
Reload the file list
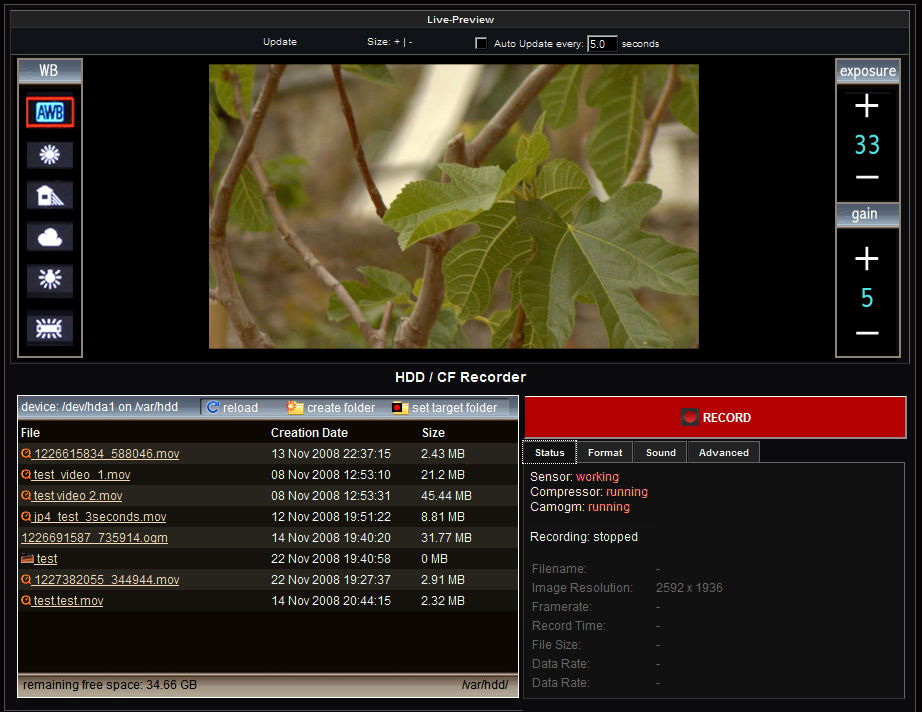(233, 408)
